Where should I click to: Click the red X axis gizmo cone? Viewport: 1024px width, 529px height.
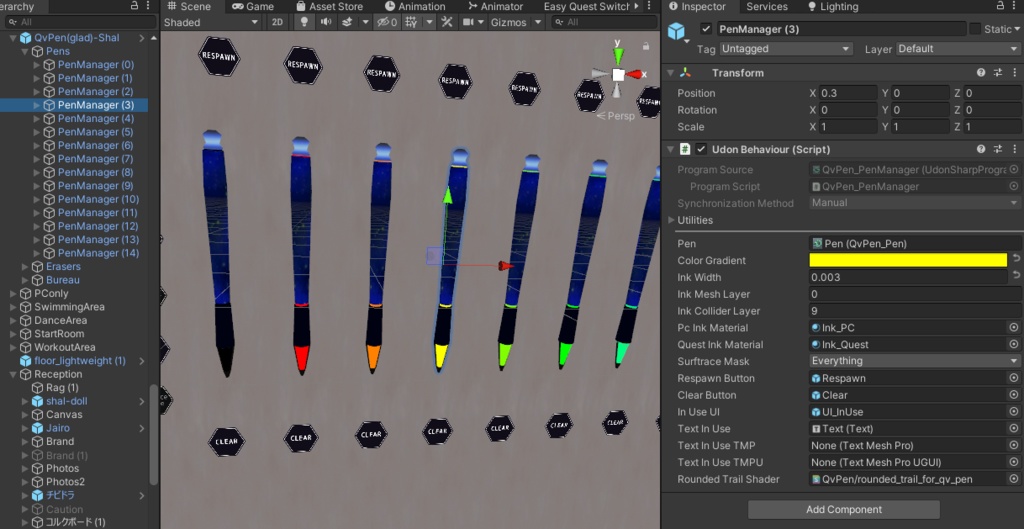click(x=635, y=74)
